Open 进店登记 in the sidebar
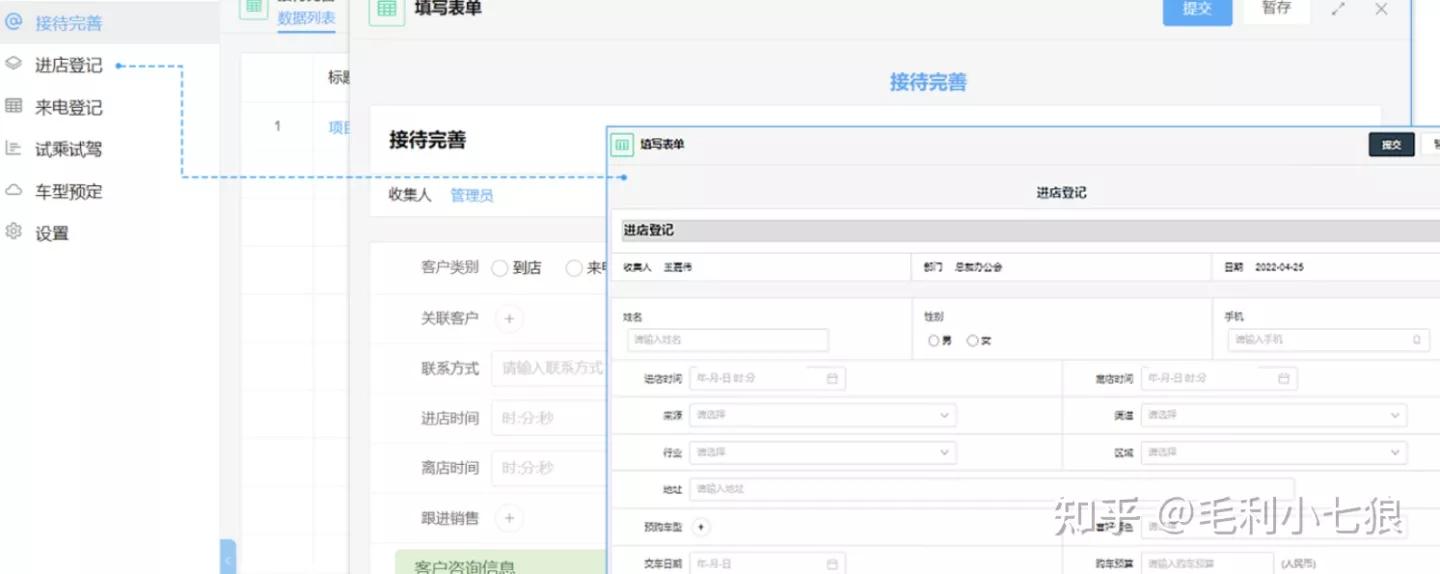The width and height of the screenshot is (1440, 574). point(68,65)
